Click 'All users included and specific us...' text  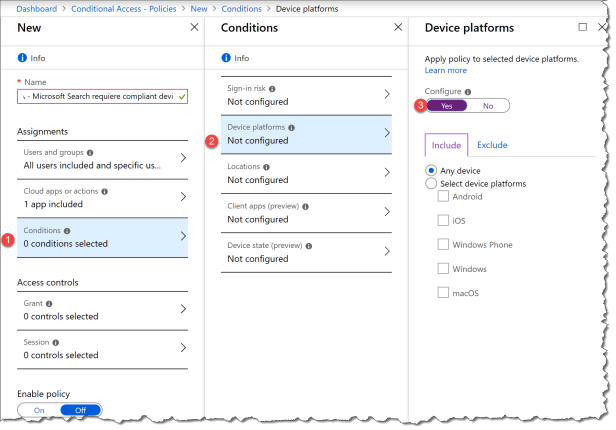click(x=92, y=166)
